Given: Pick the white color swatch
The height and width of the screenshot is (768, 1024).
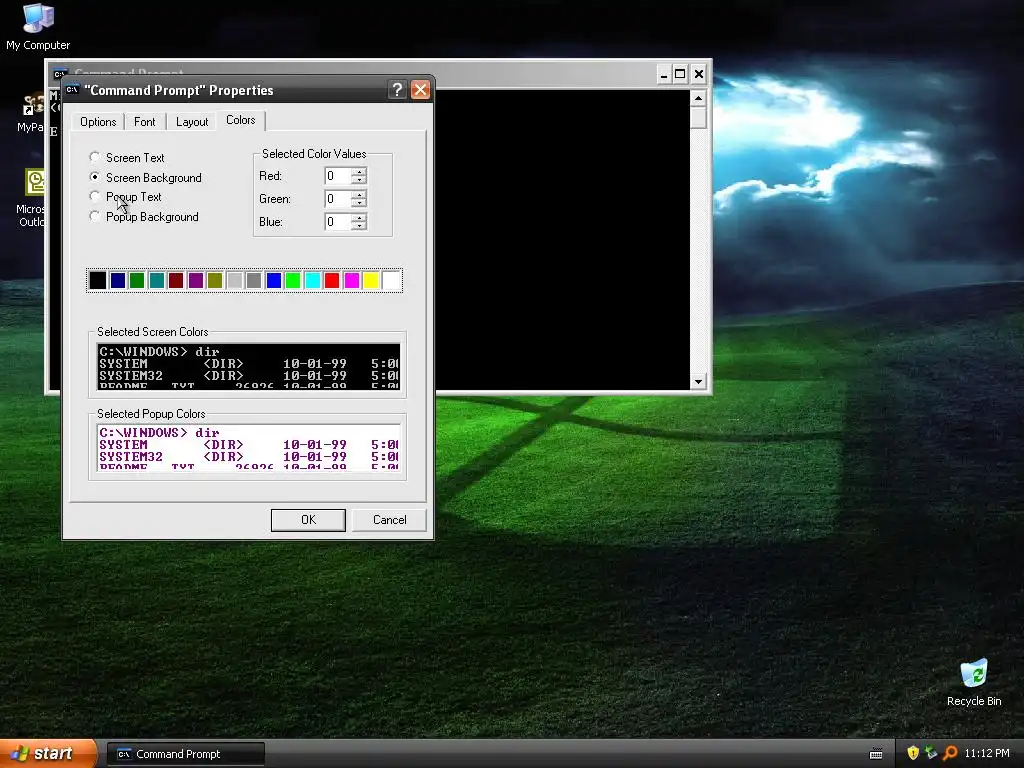Looking at the screenshot, I should click(391, 280).
